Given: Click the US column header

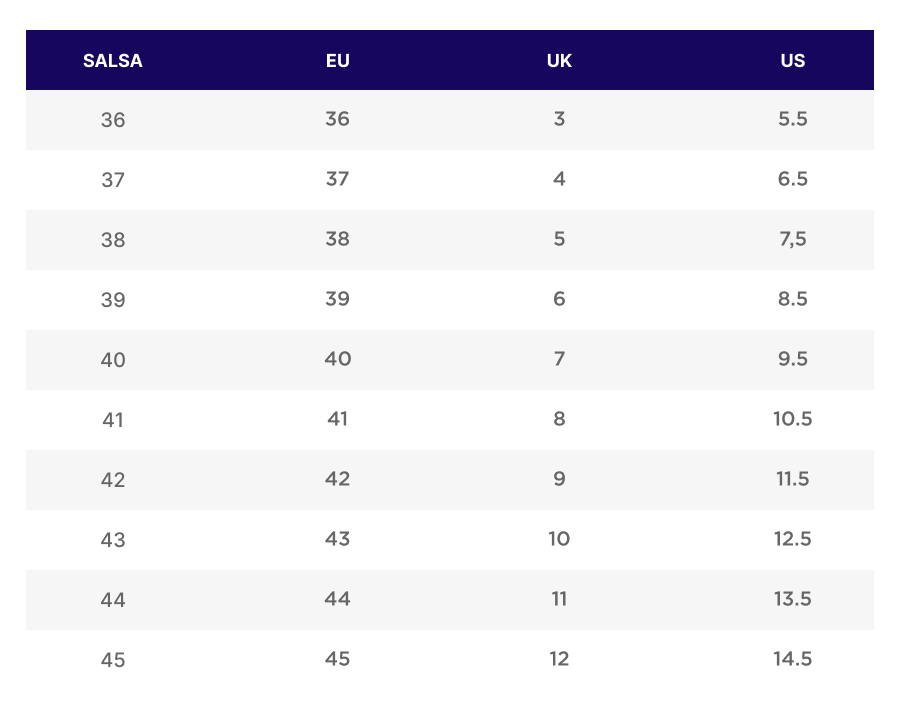Looking at the screenshot, I should click(x=792, y=61).
